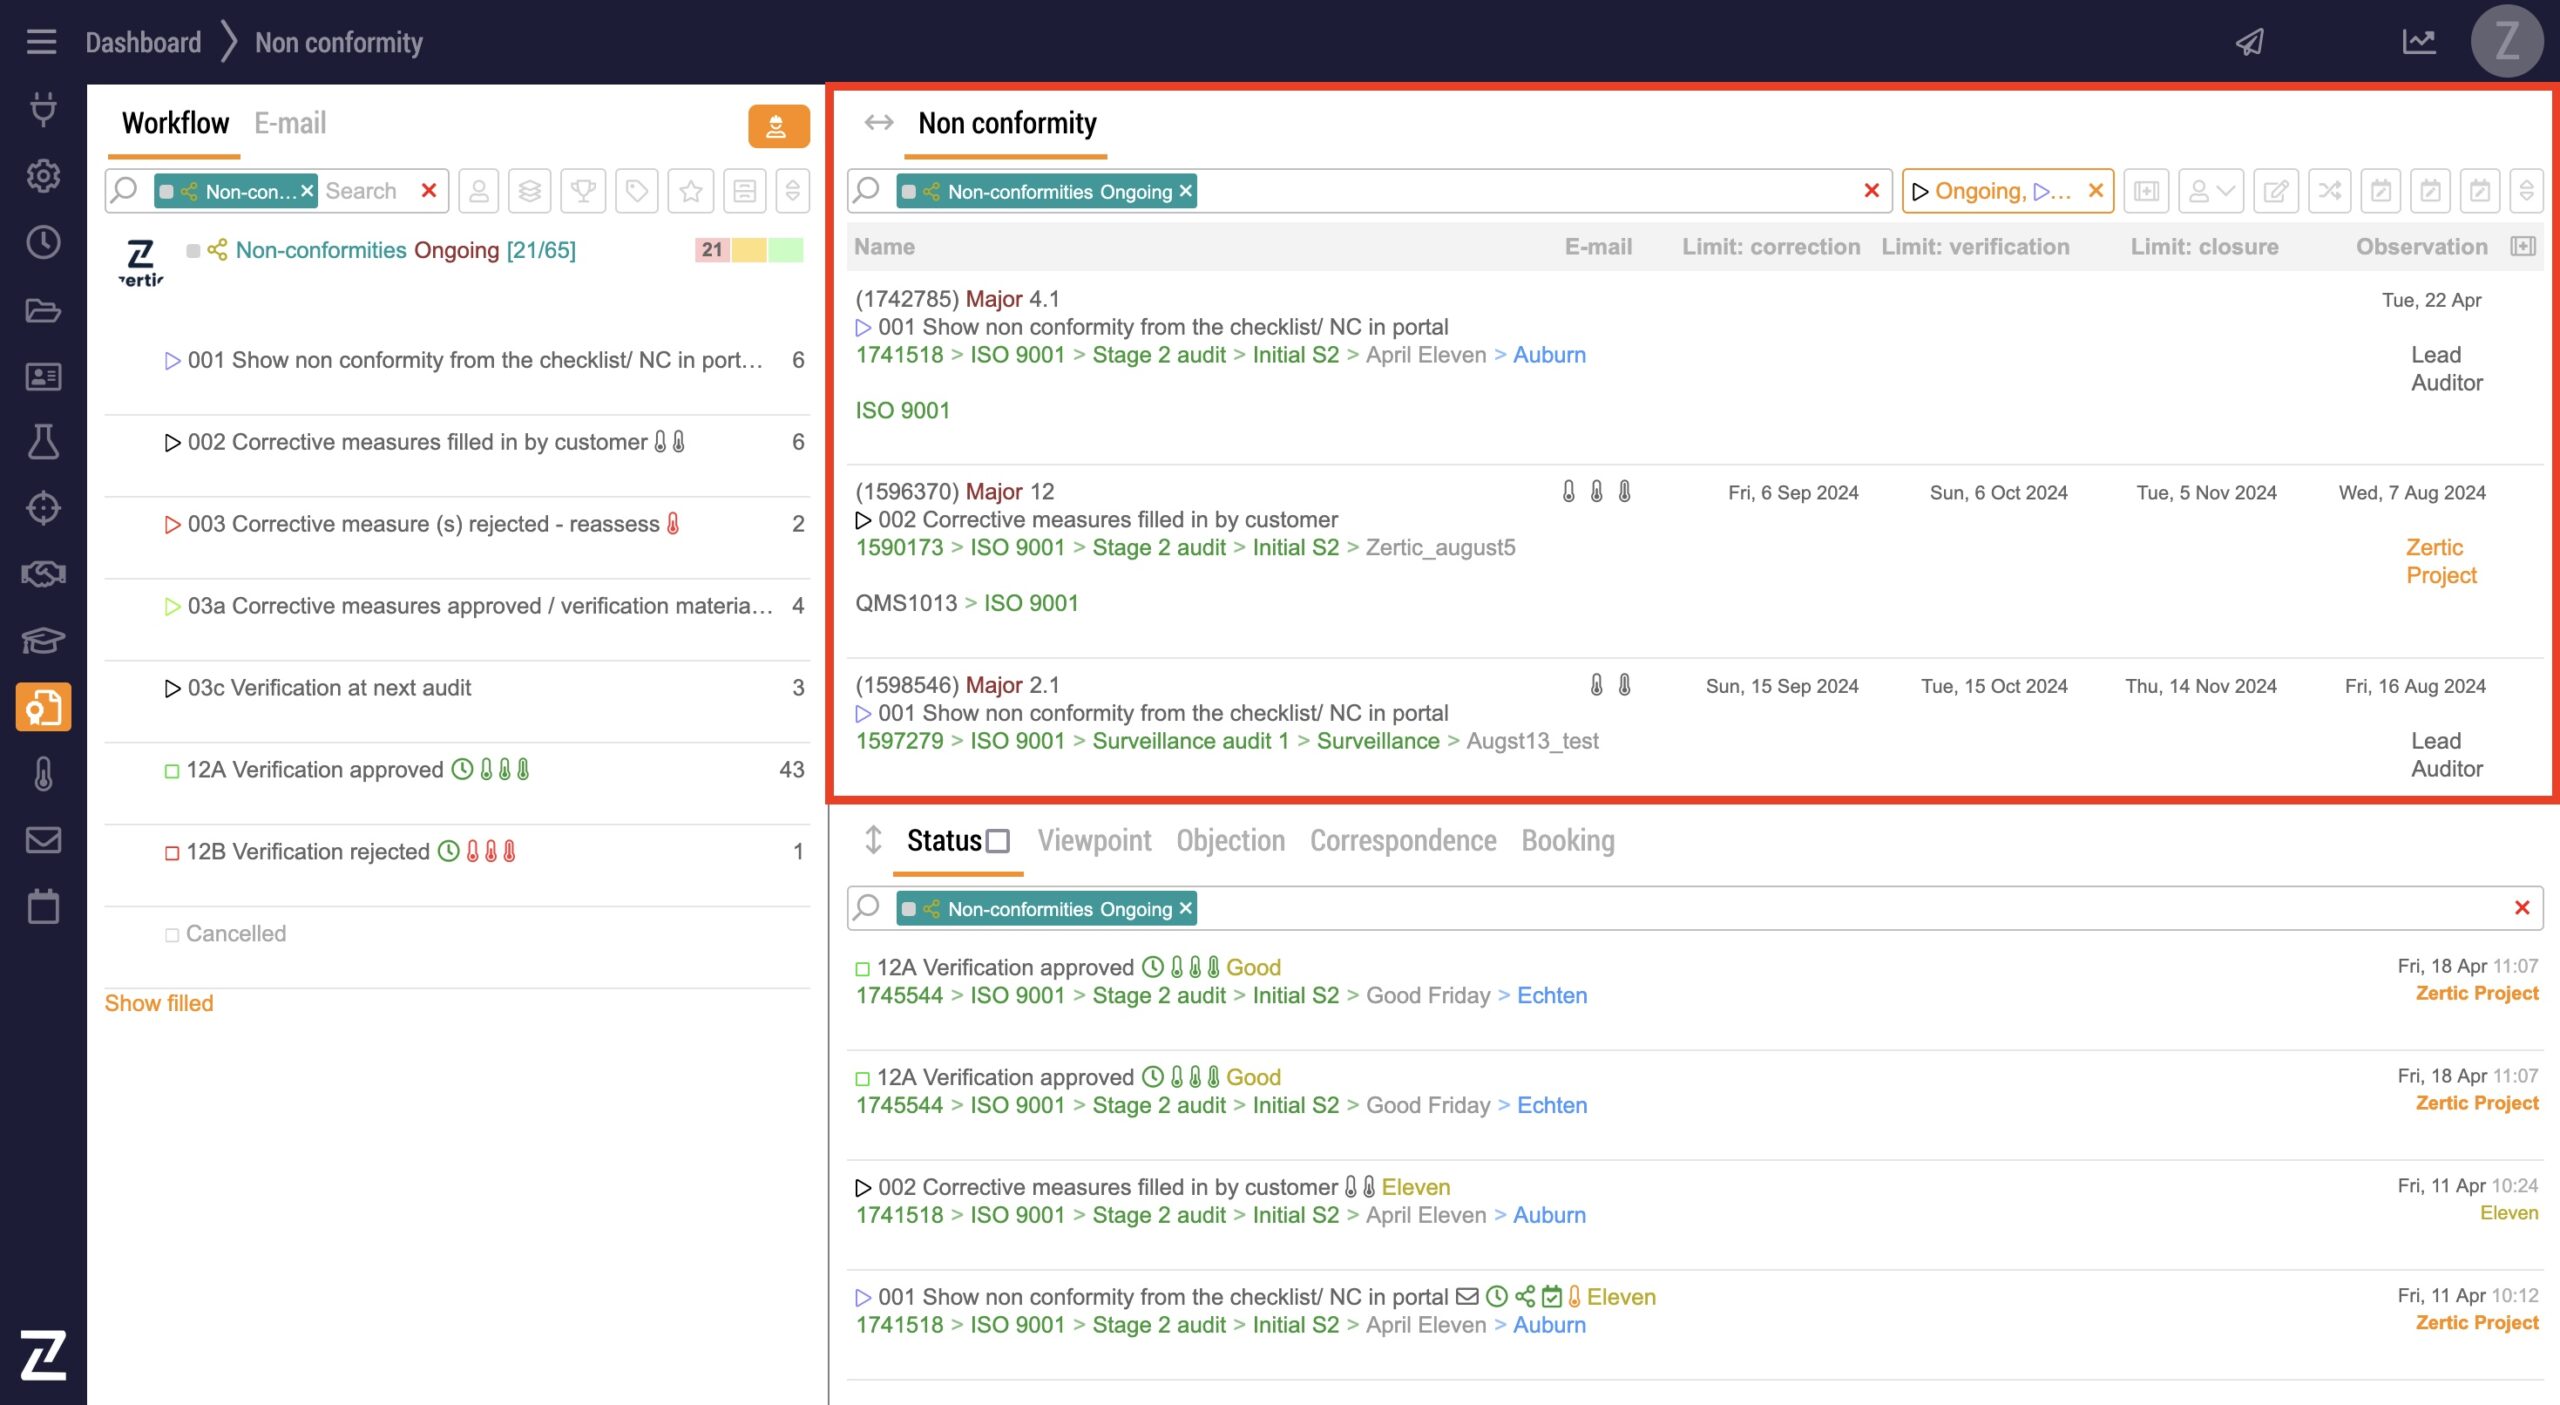
Task: Open the user assignment dropdown in toolbar
Action: pyautogui.click(x=2210, y=191)
